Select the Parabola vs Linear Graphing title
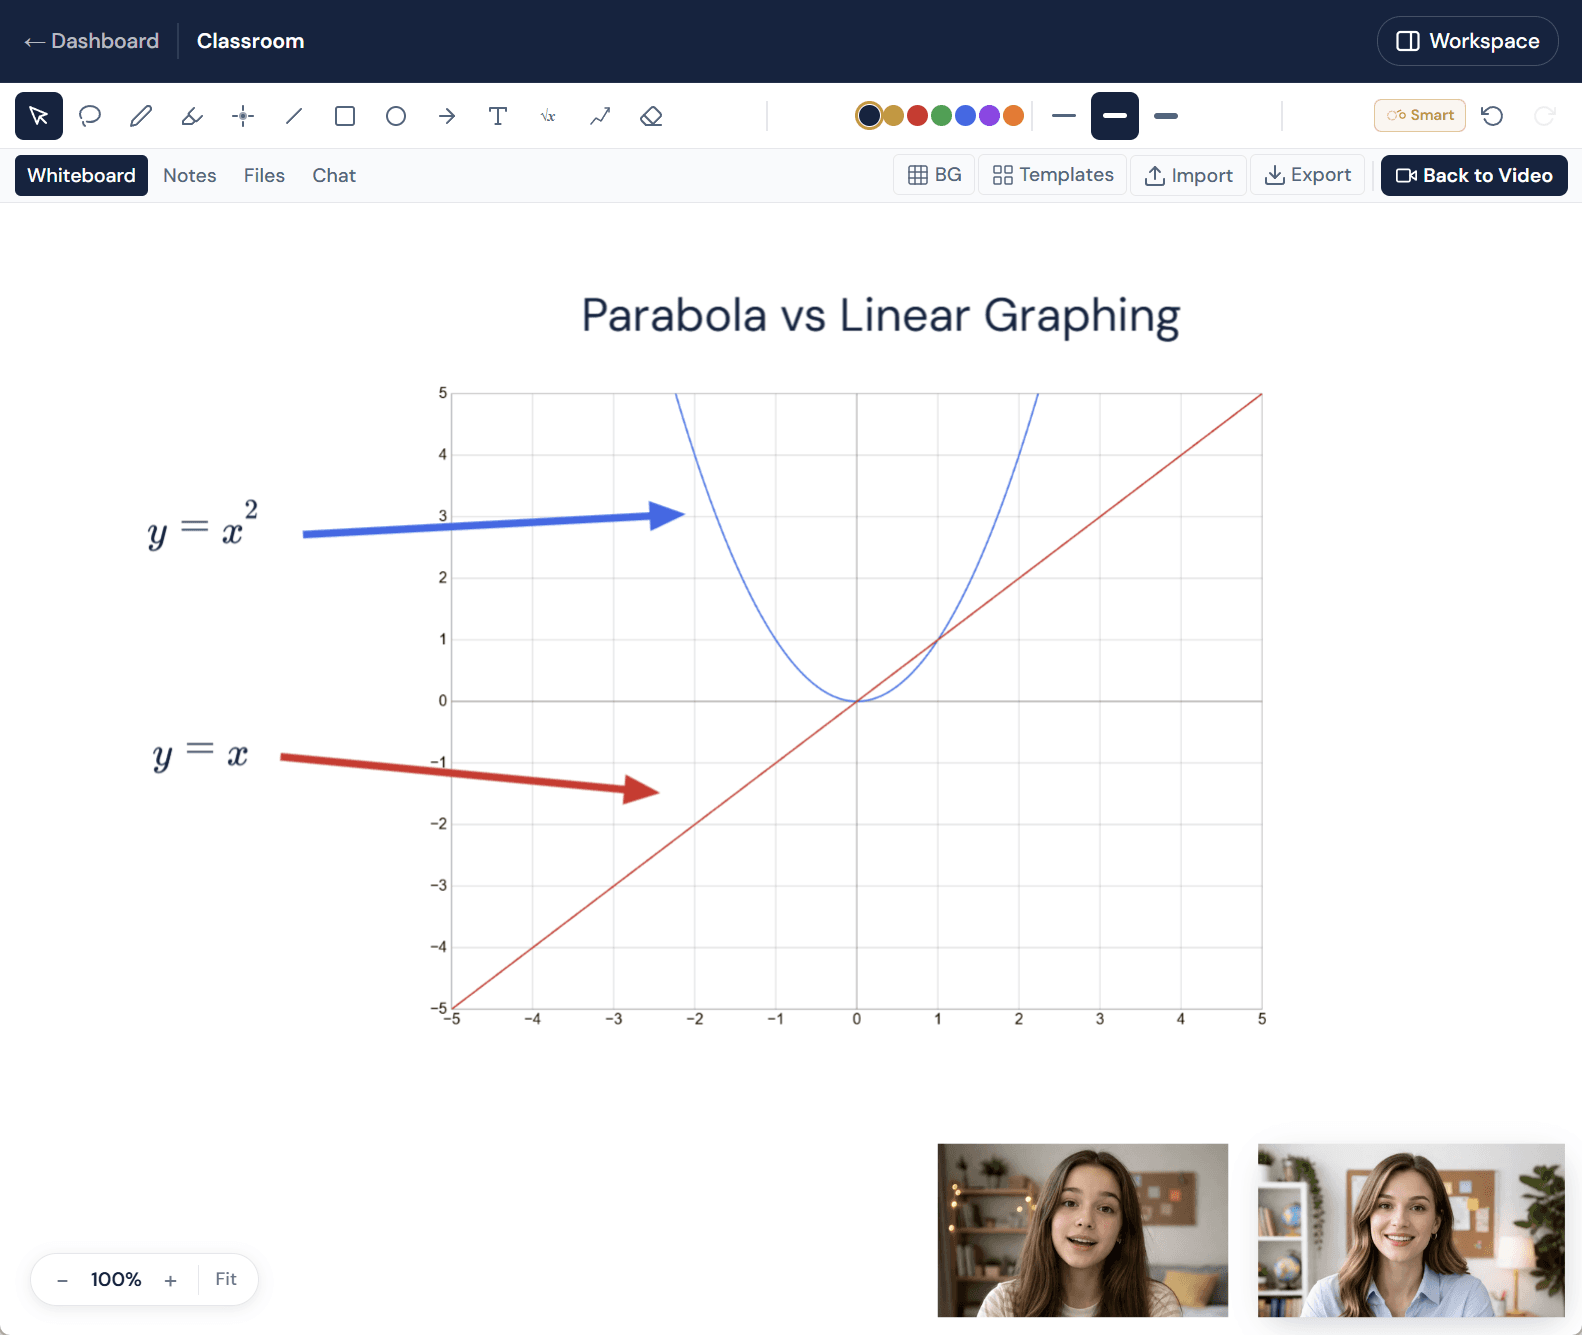This screenshot has height=1335, width=1582. (881, 316)
